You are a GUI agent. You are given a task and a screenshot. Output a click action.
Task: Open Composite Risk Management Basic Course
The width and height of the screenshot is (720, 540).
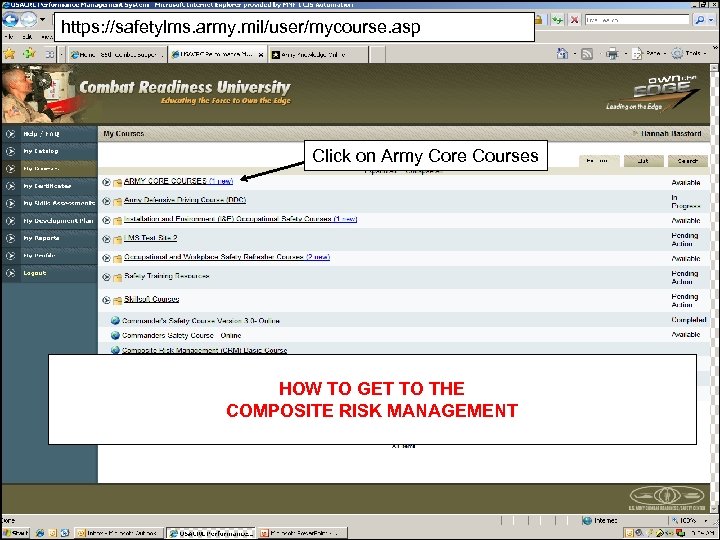(204, 350)
